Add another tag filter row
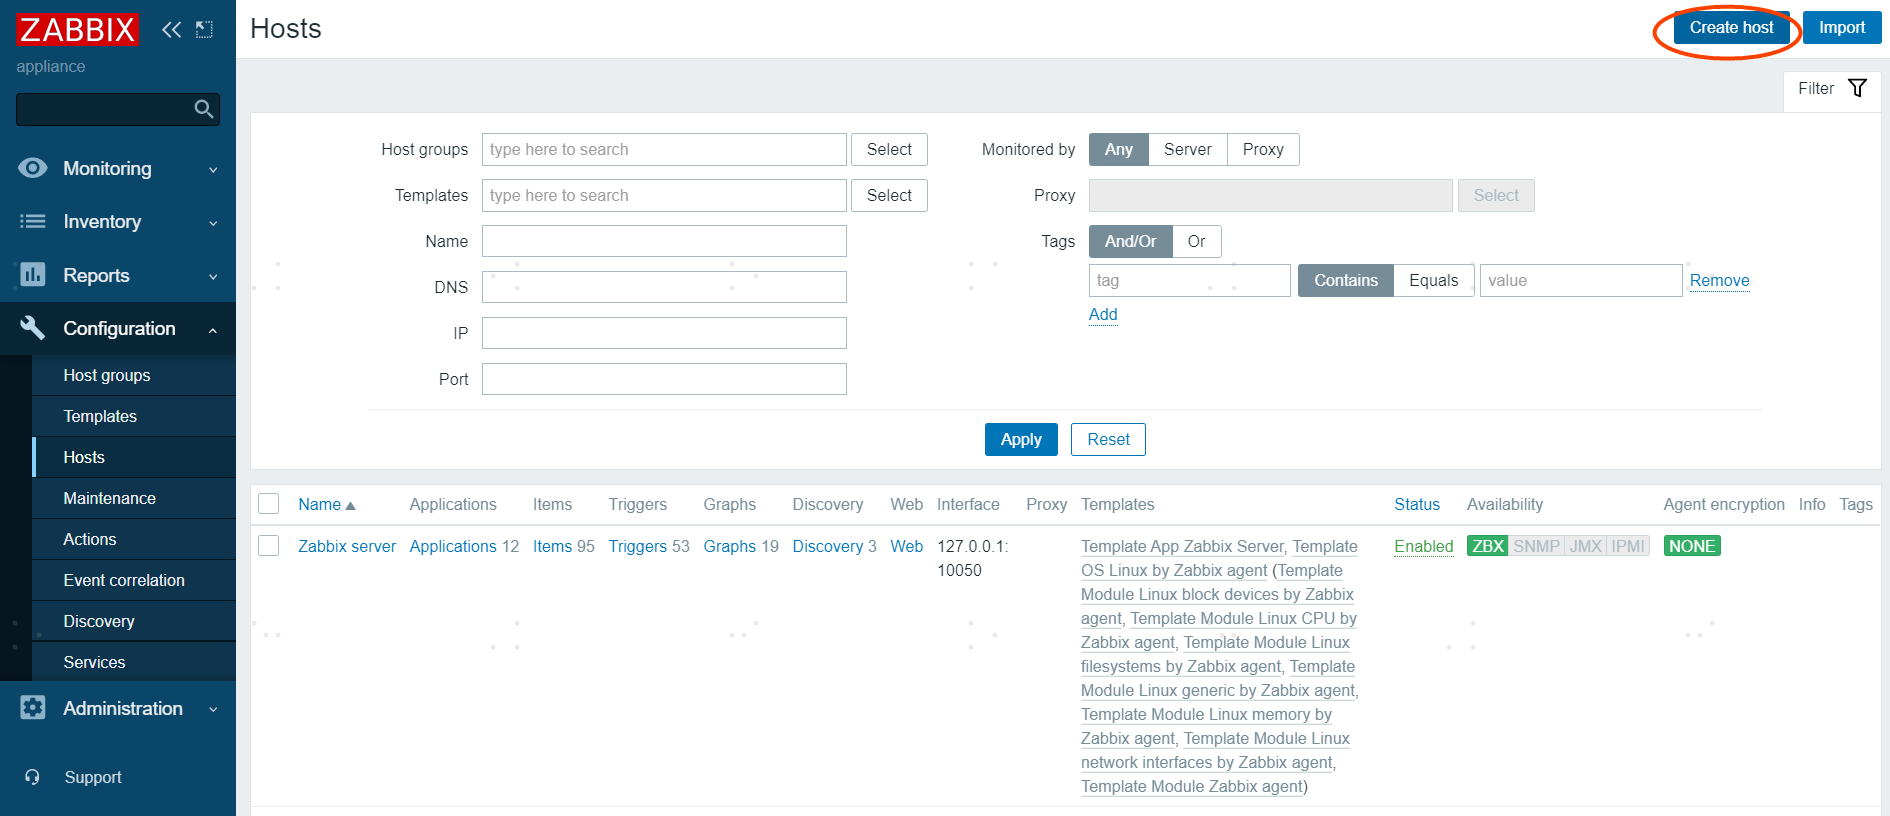This screenshot has height=816, width=1890. pos(1103,314)
